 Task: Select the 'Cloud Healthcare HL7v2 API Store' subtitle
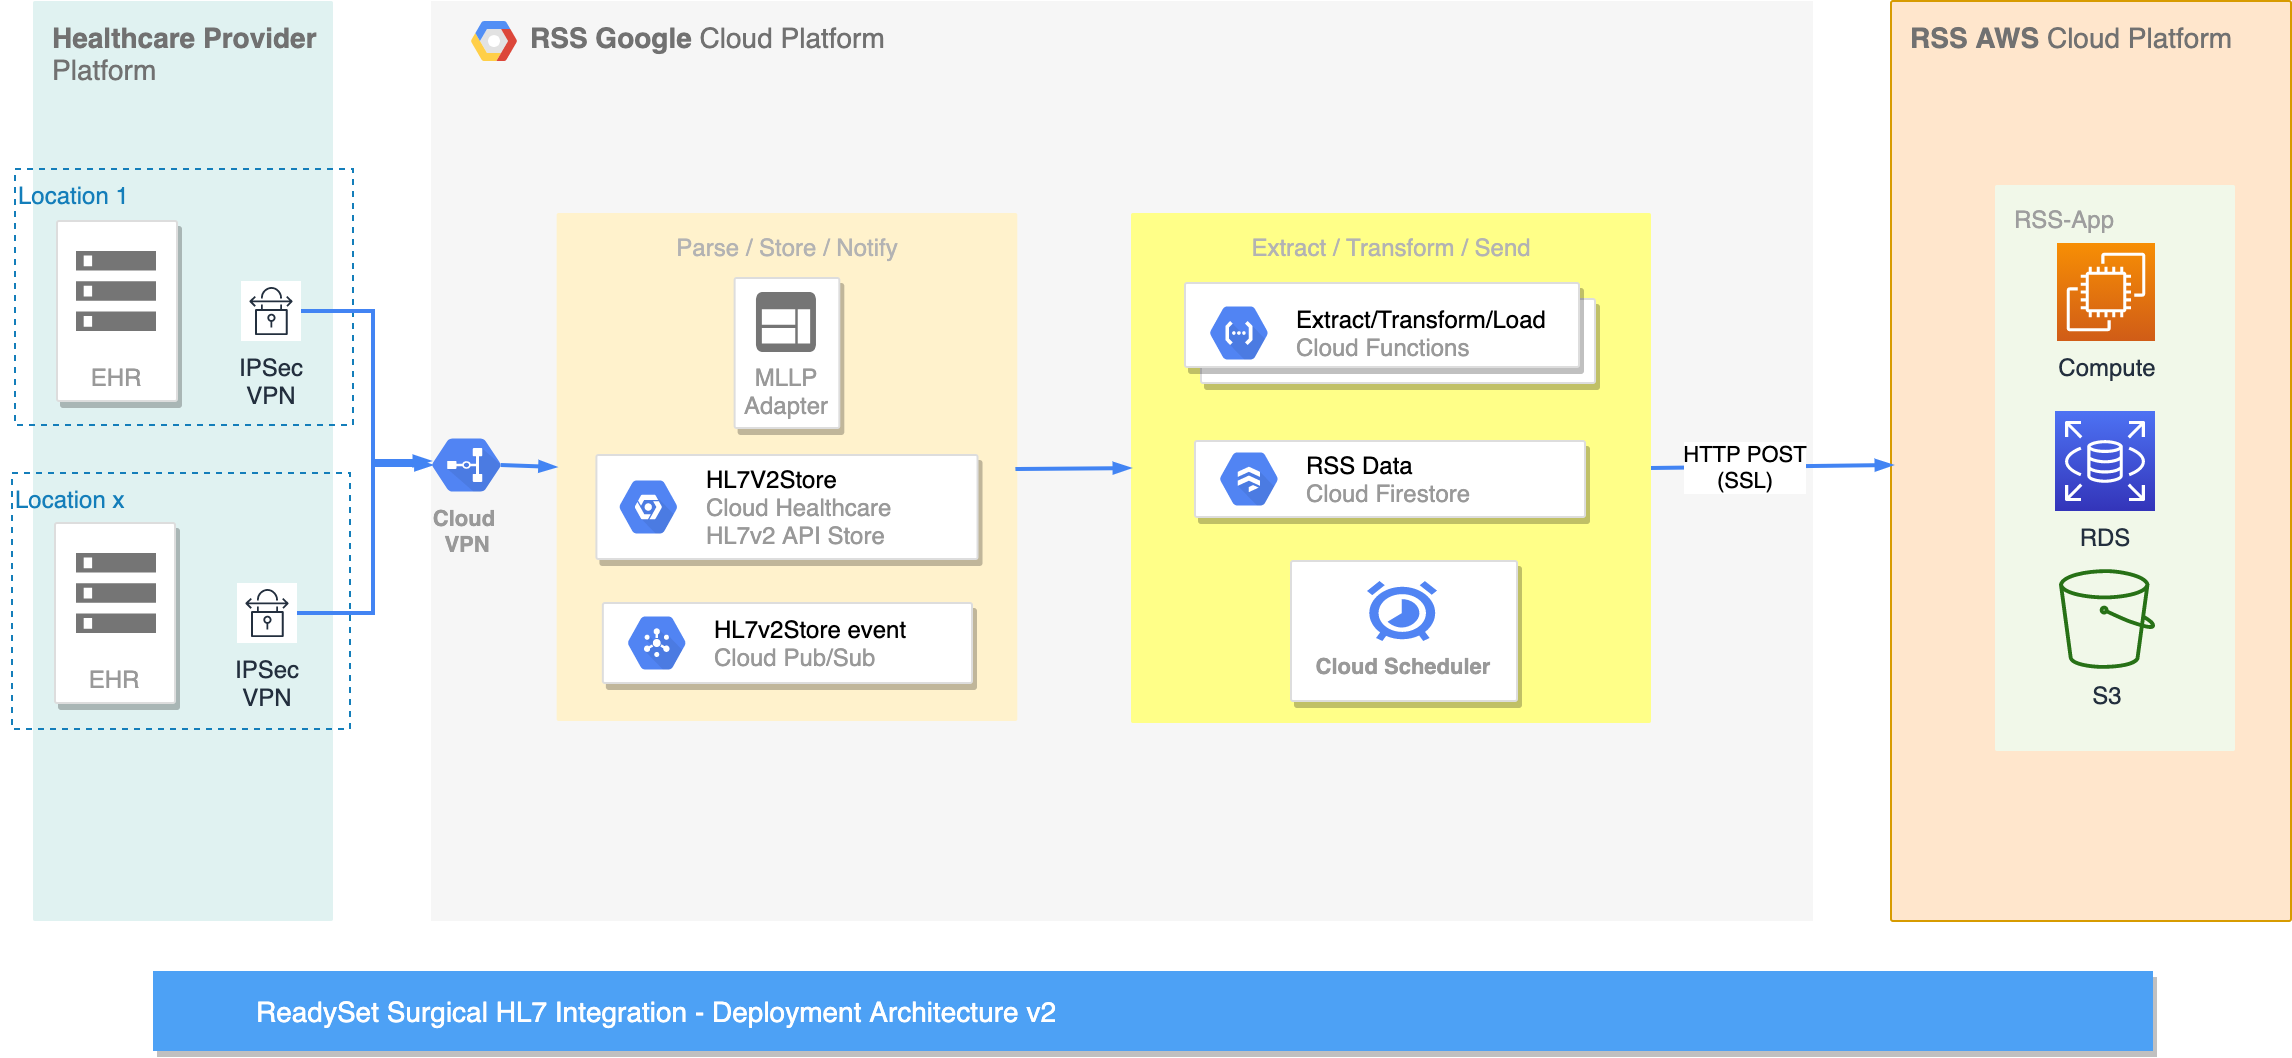tap(798, 522)
